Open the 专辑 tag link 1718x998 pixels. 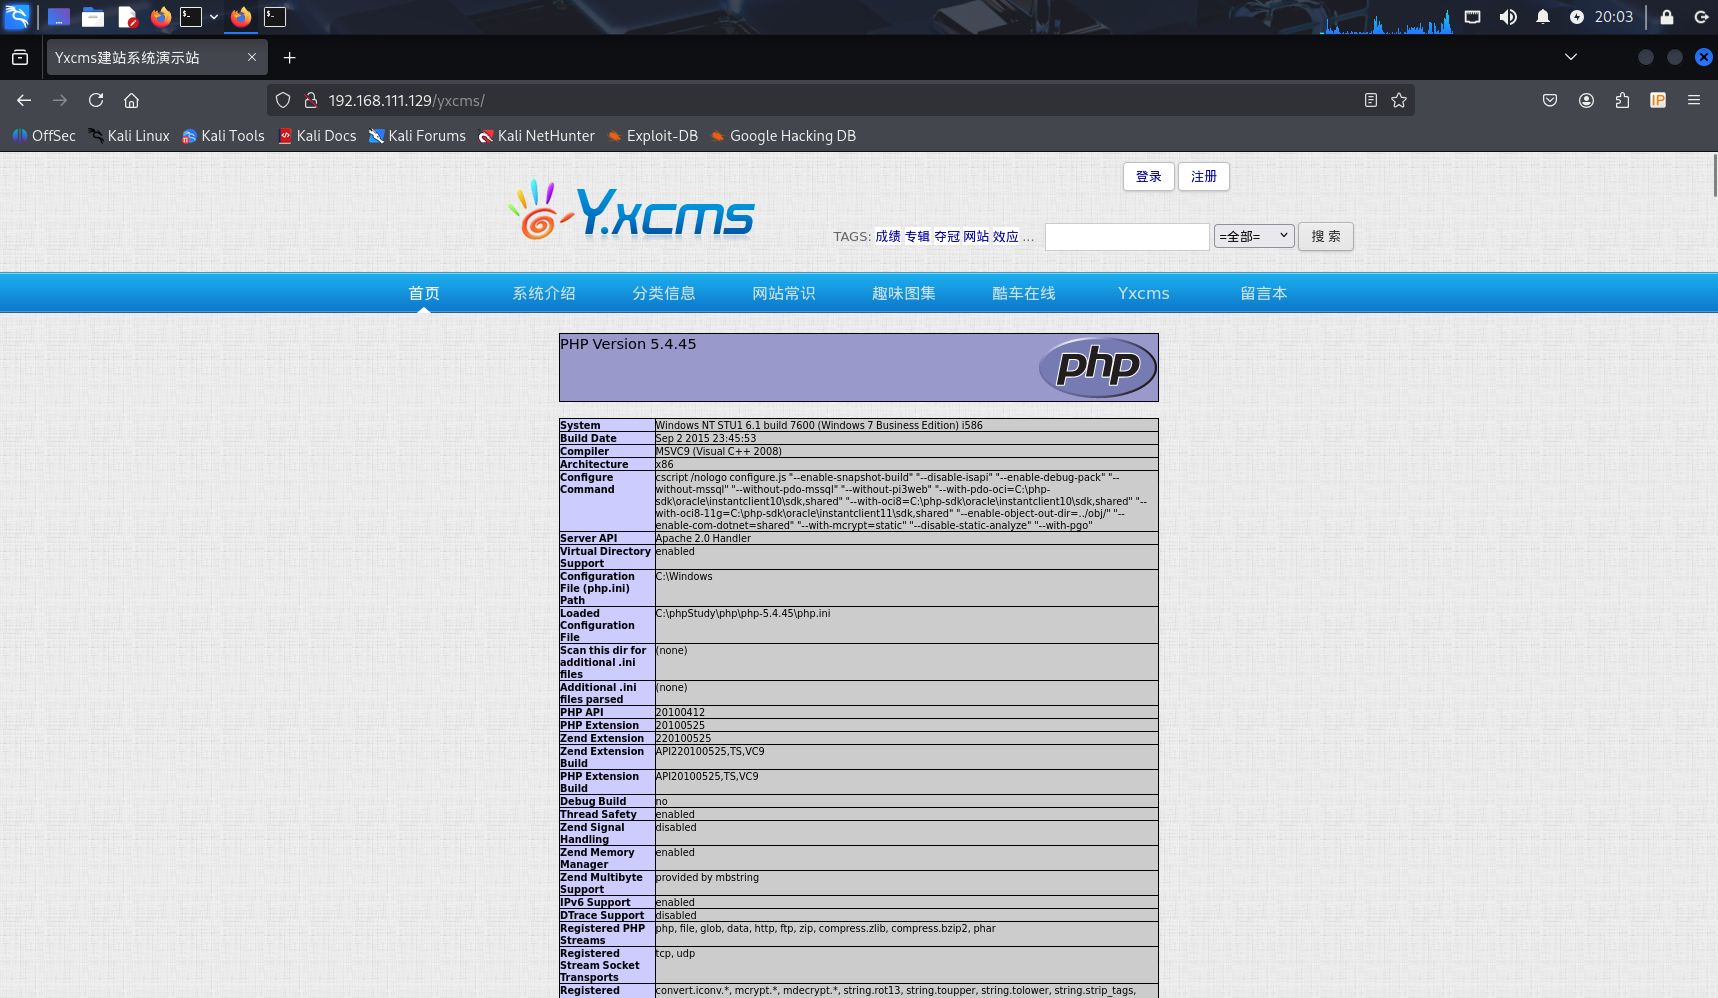click(x=917, y=237)
